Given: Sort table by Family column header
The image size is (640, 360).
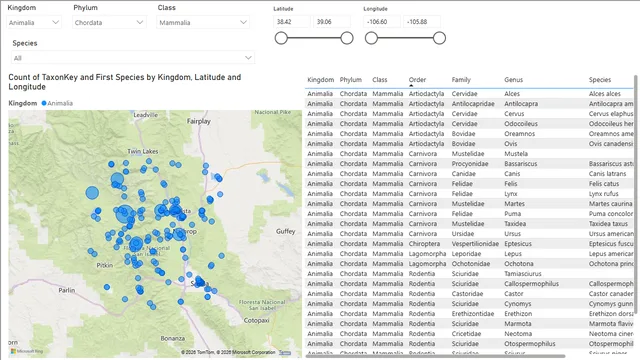Looking at the screenshot, I should tap(461, 80).
